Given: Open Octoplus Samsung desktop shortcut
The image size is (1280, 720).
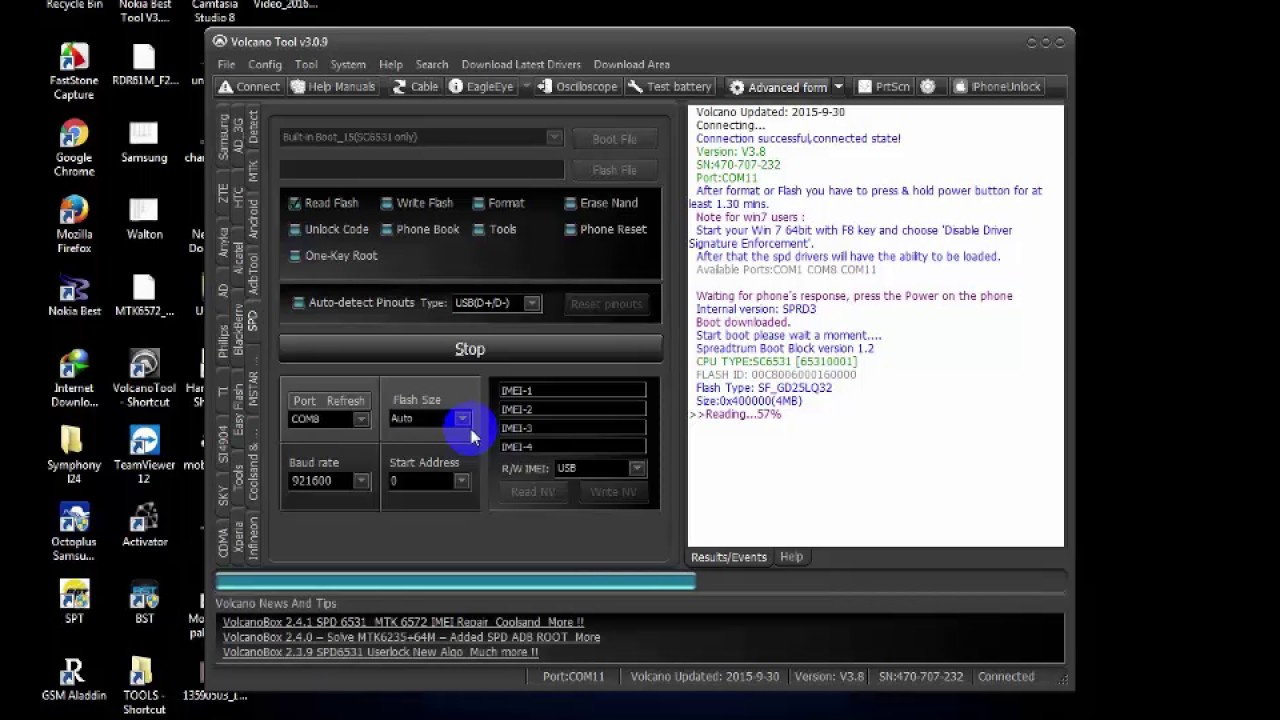Looking at the screenshot, I should point(74,533).
